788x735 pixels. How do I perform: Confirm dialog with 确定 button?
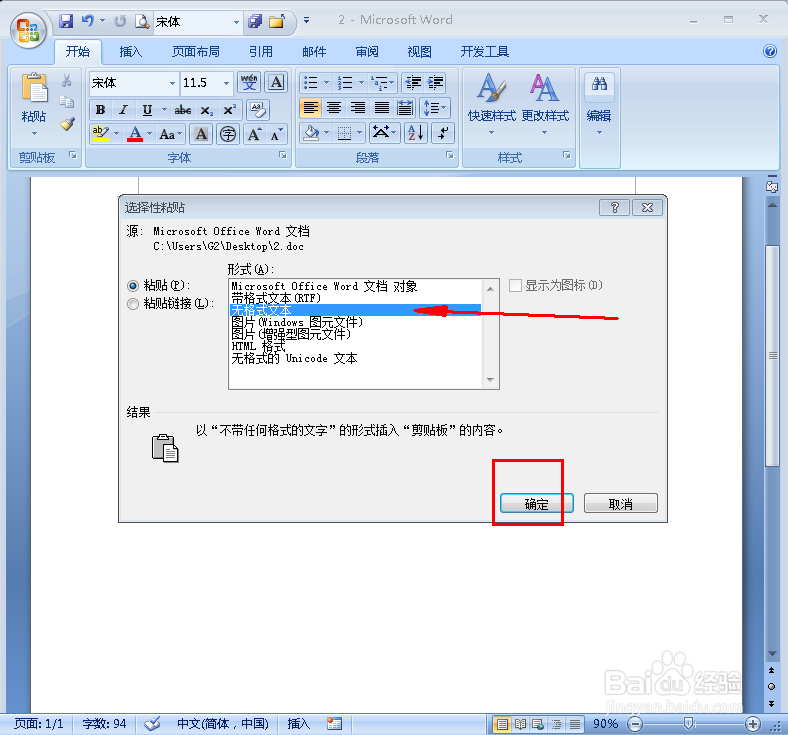tap(536, 503)
